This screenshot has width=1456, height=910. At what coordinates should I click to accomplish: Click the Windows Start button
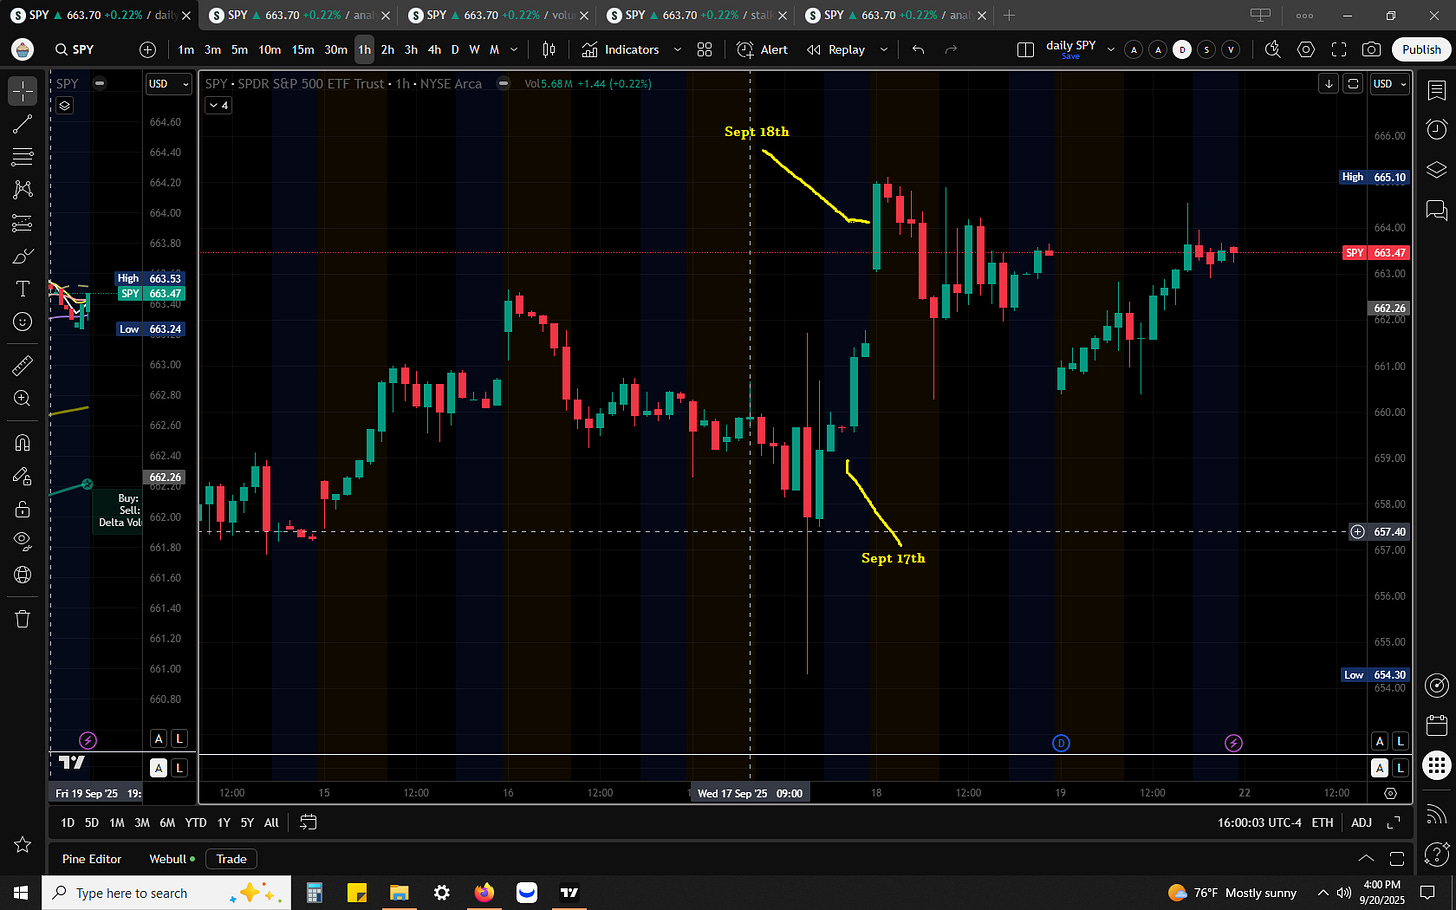20,892
